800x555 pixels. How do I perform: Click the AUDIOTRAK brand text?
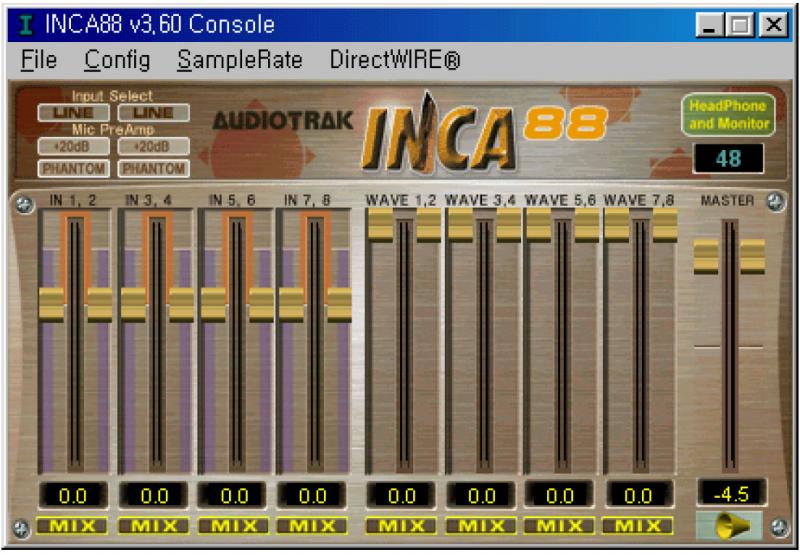[283, 121]
